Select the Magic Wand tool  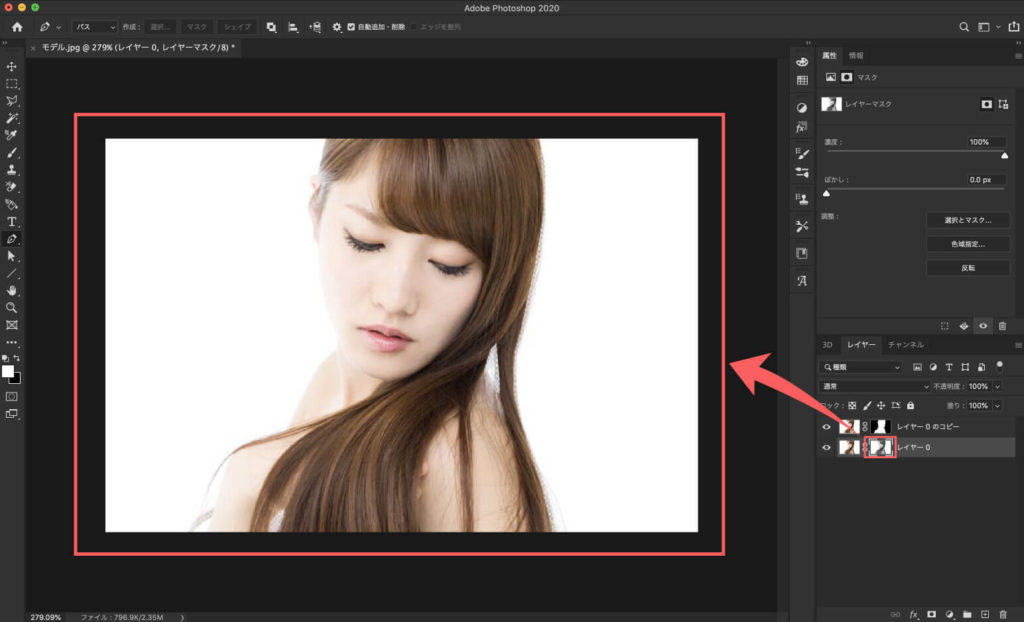point(11,118)
